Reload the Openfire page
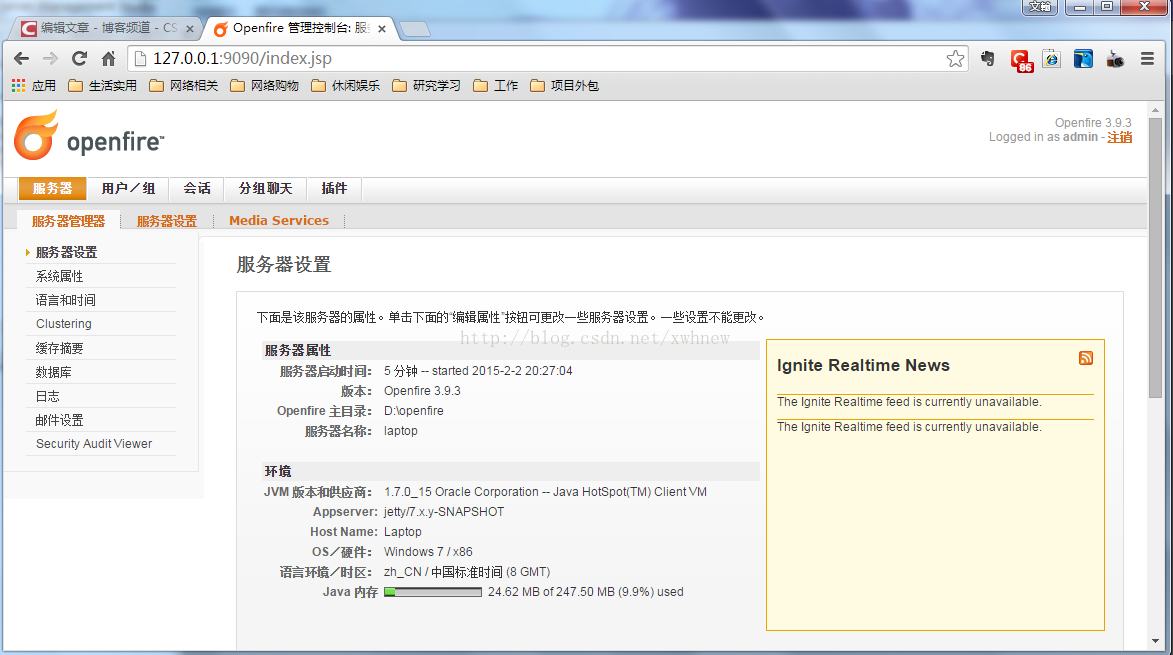Viewport: 1173px width, 655px height. [79, 58]
